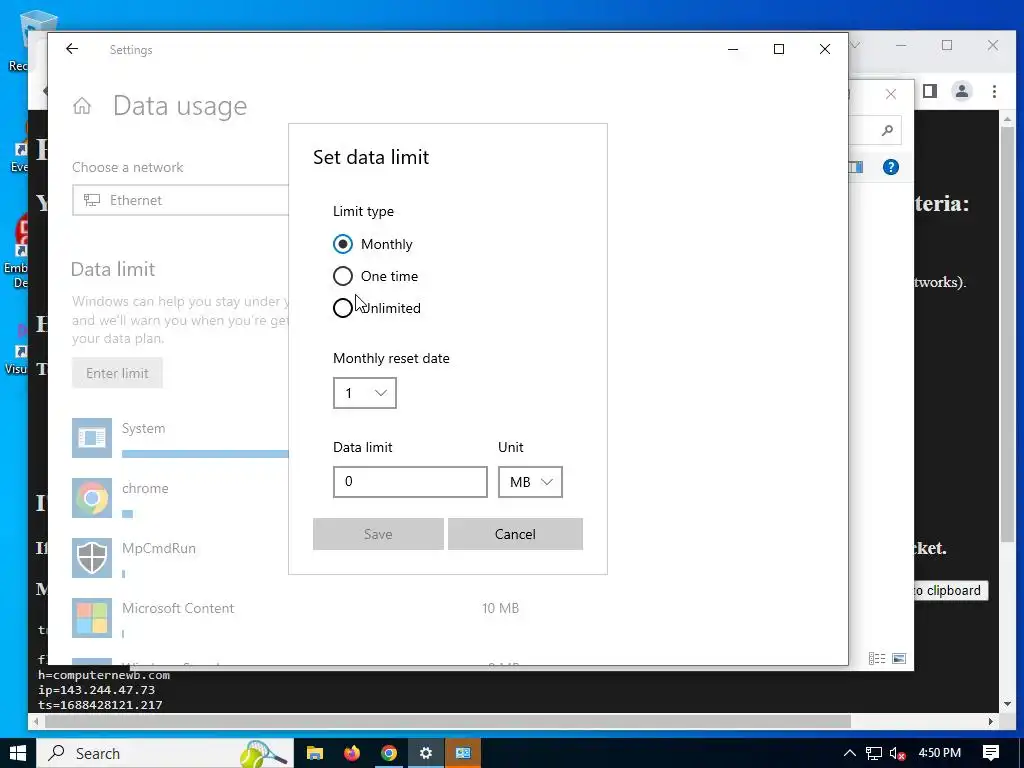
Task: Toggle Chrome side panel icon
Action: [930, 91]
